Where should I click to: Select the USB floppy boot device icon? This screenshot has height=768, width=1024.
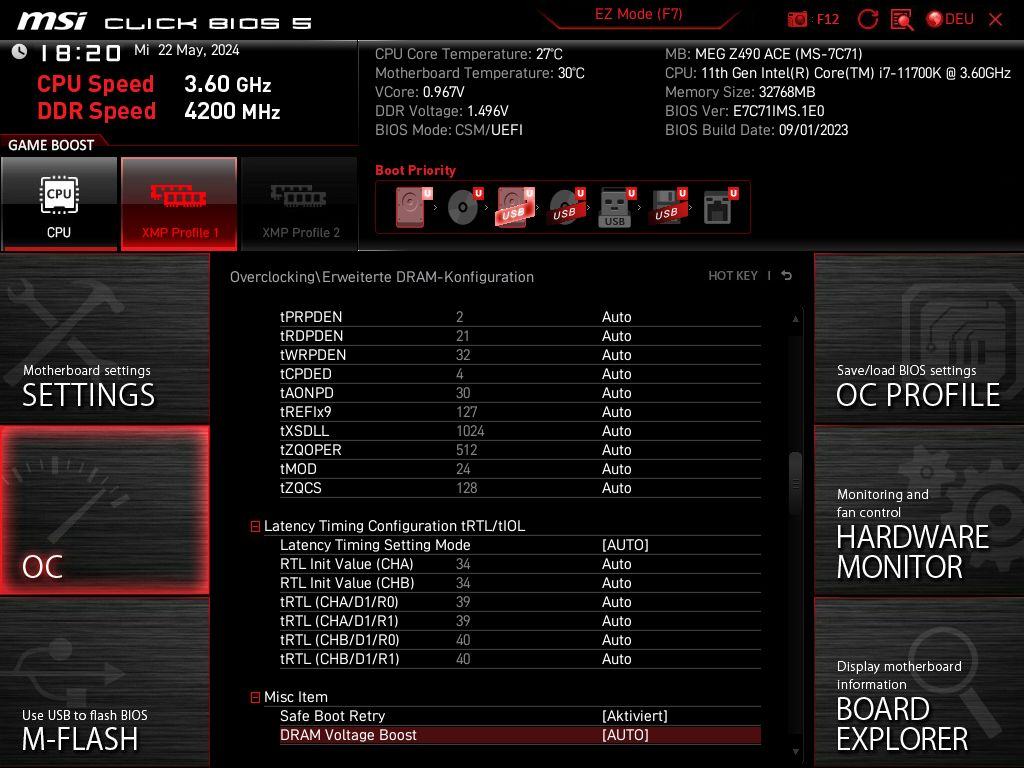point(667,207)
